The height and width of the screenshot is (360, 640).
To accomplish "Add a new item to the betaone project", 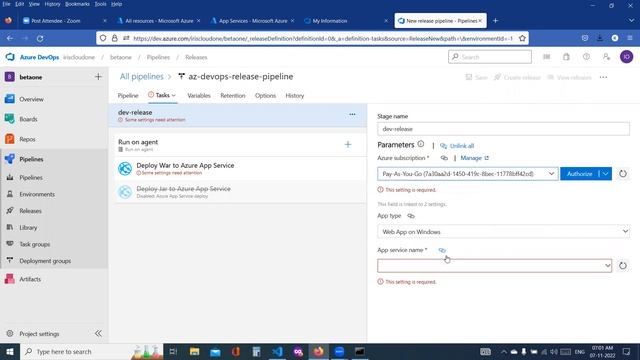I will coord(98,77).
